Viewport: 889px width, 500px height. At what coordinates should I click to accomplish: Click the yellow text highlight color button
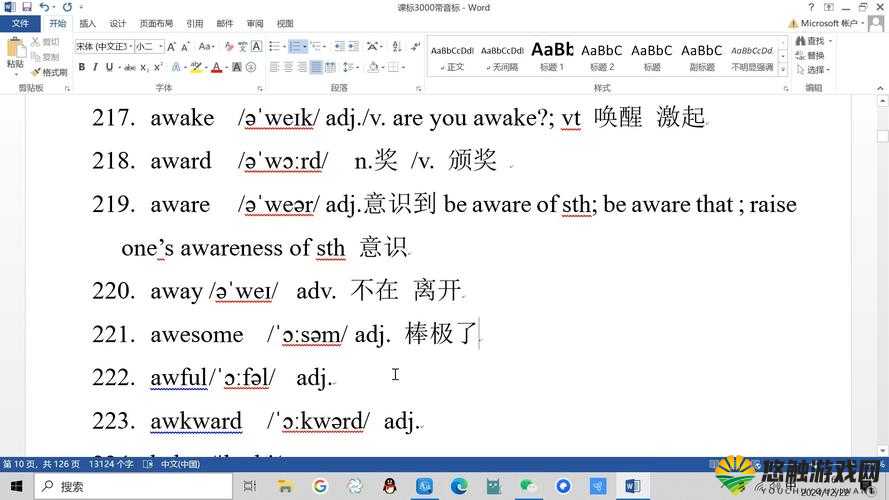196,67
